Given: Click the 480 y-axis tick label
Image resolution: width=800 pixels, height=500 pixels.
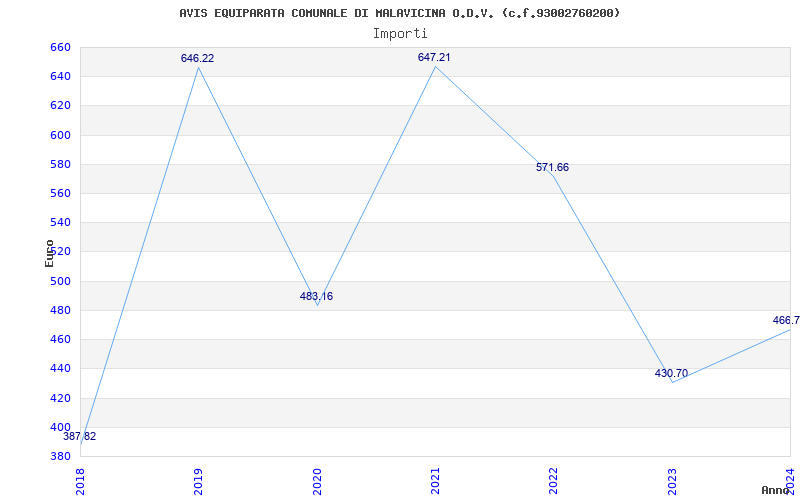Looking at the screenshot, I should 60,310.
